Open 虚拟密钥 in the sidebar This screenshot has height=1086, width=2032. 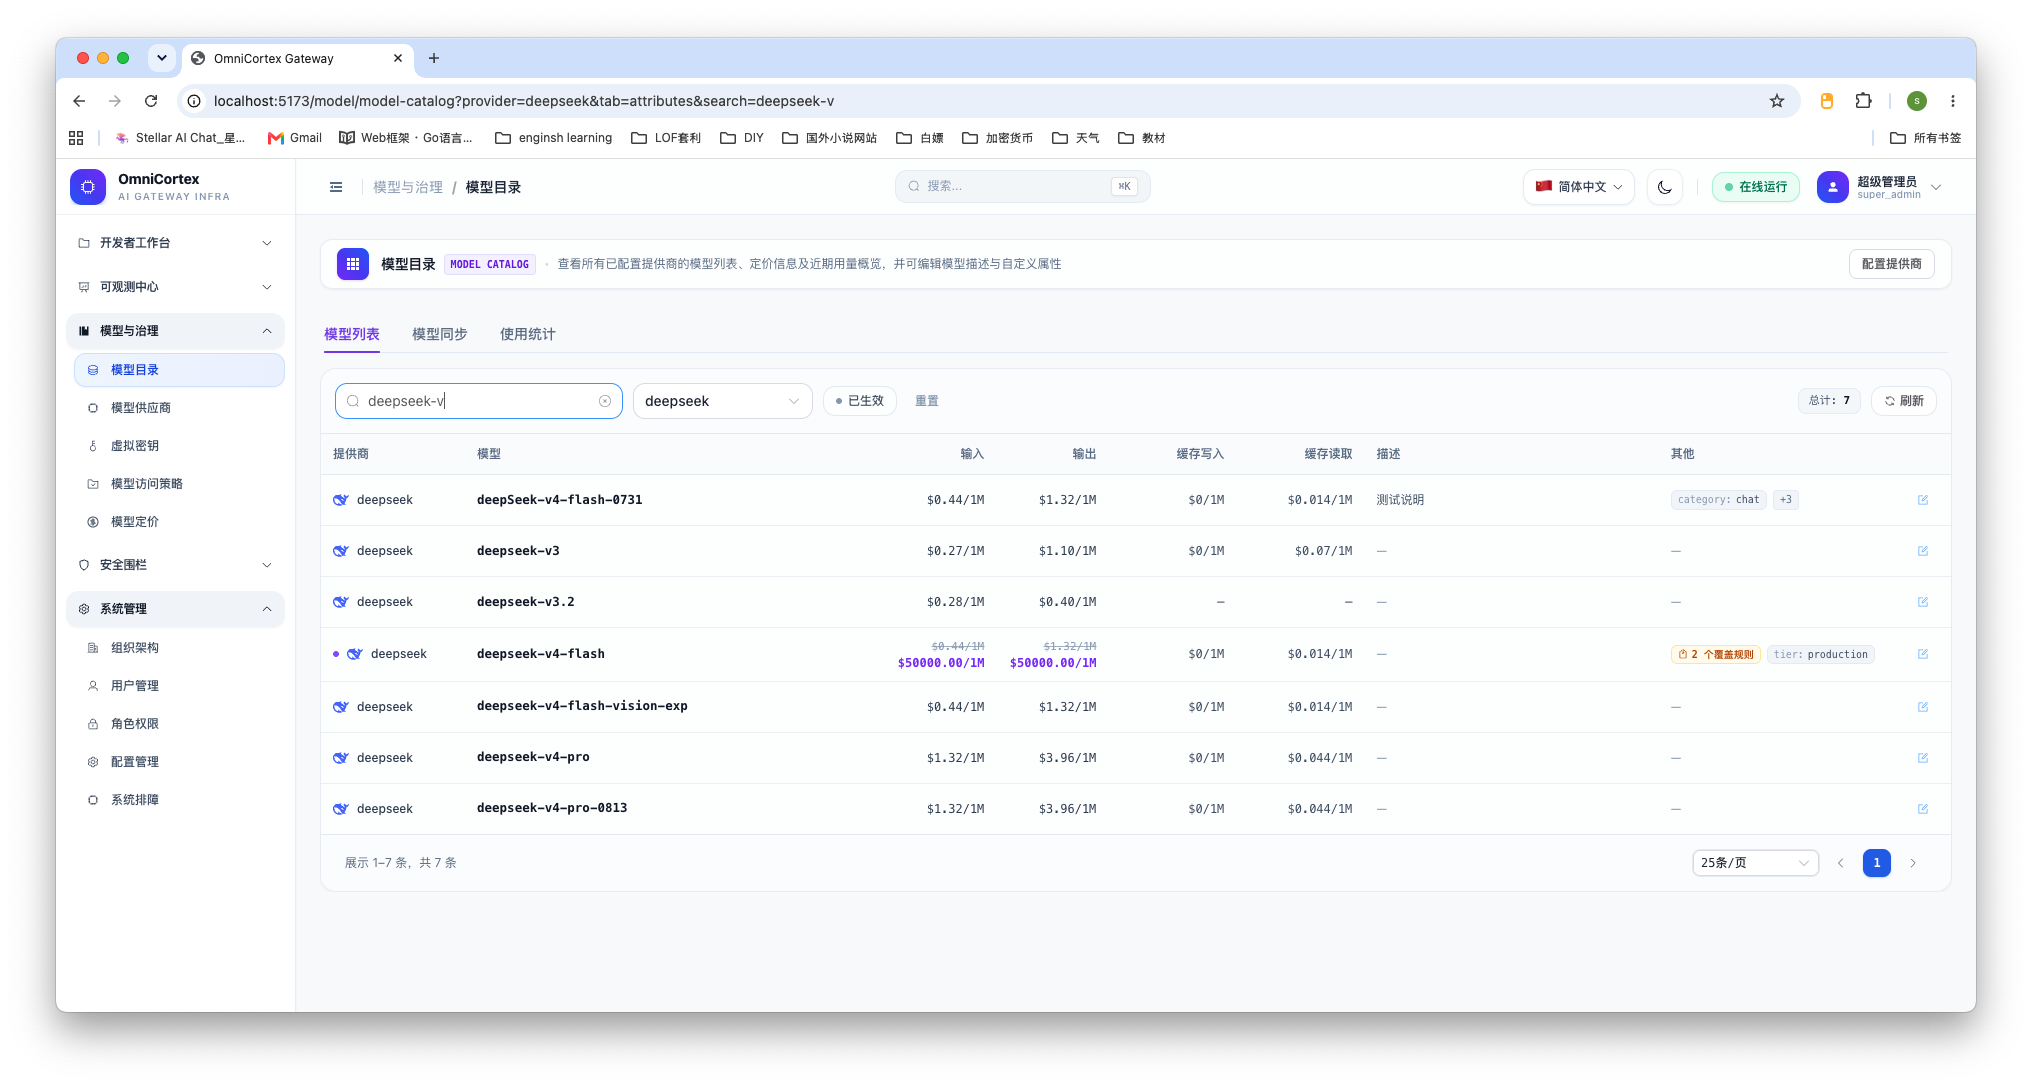click(180, 446)
